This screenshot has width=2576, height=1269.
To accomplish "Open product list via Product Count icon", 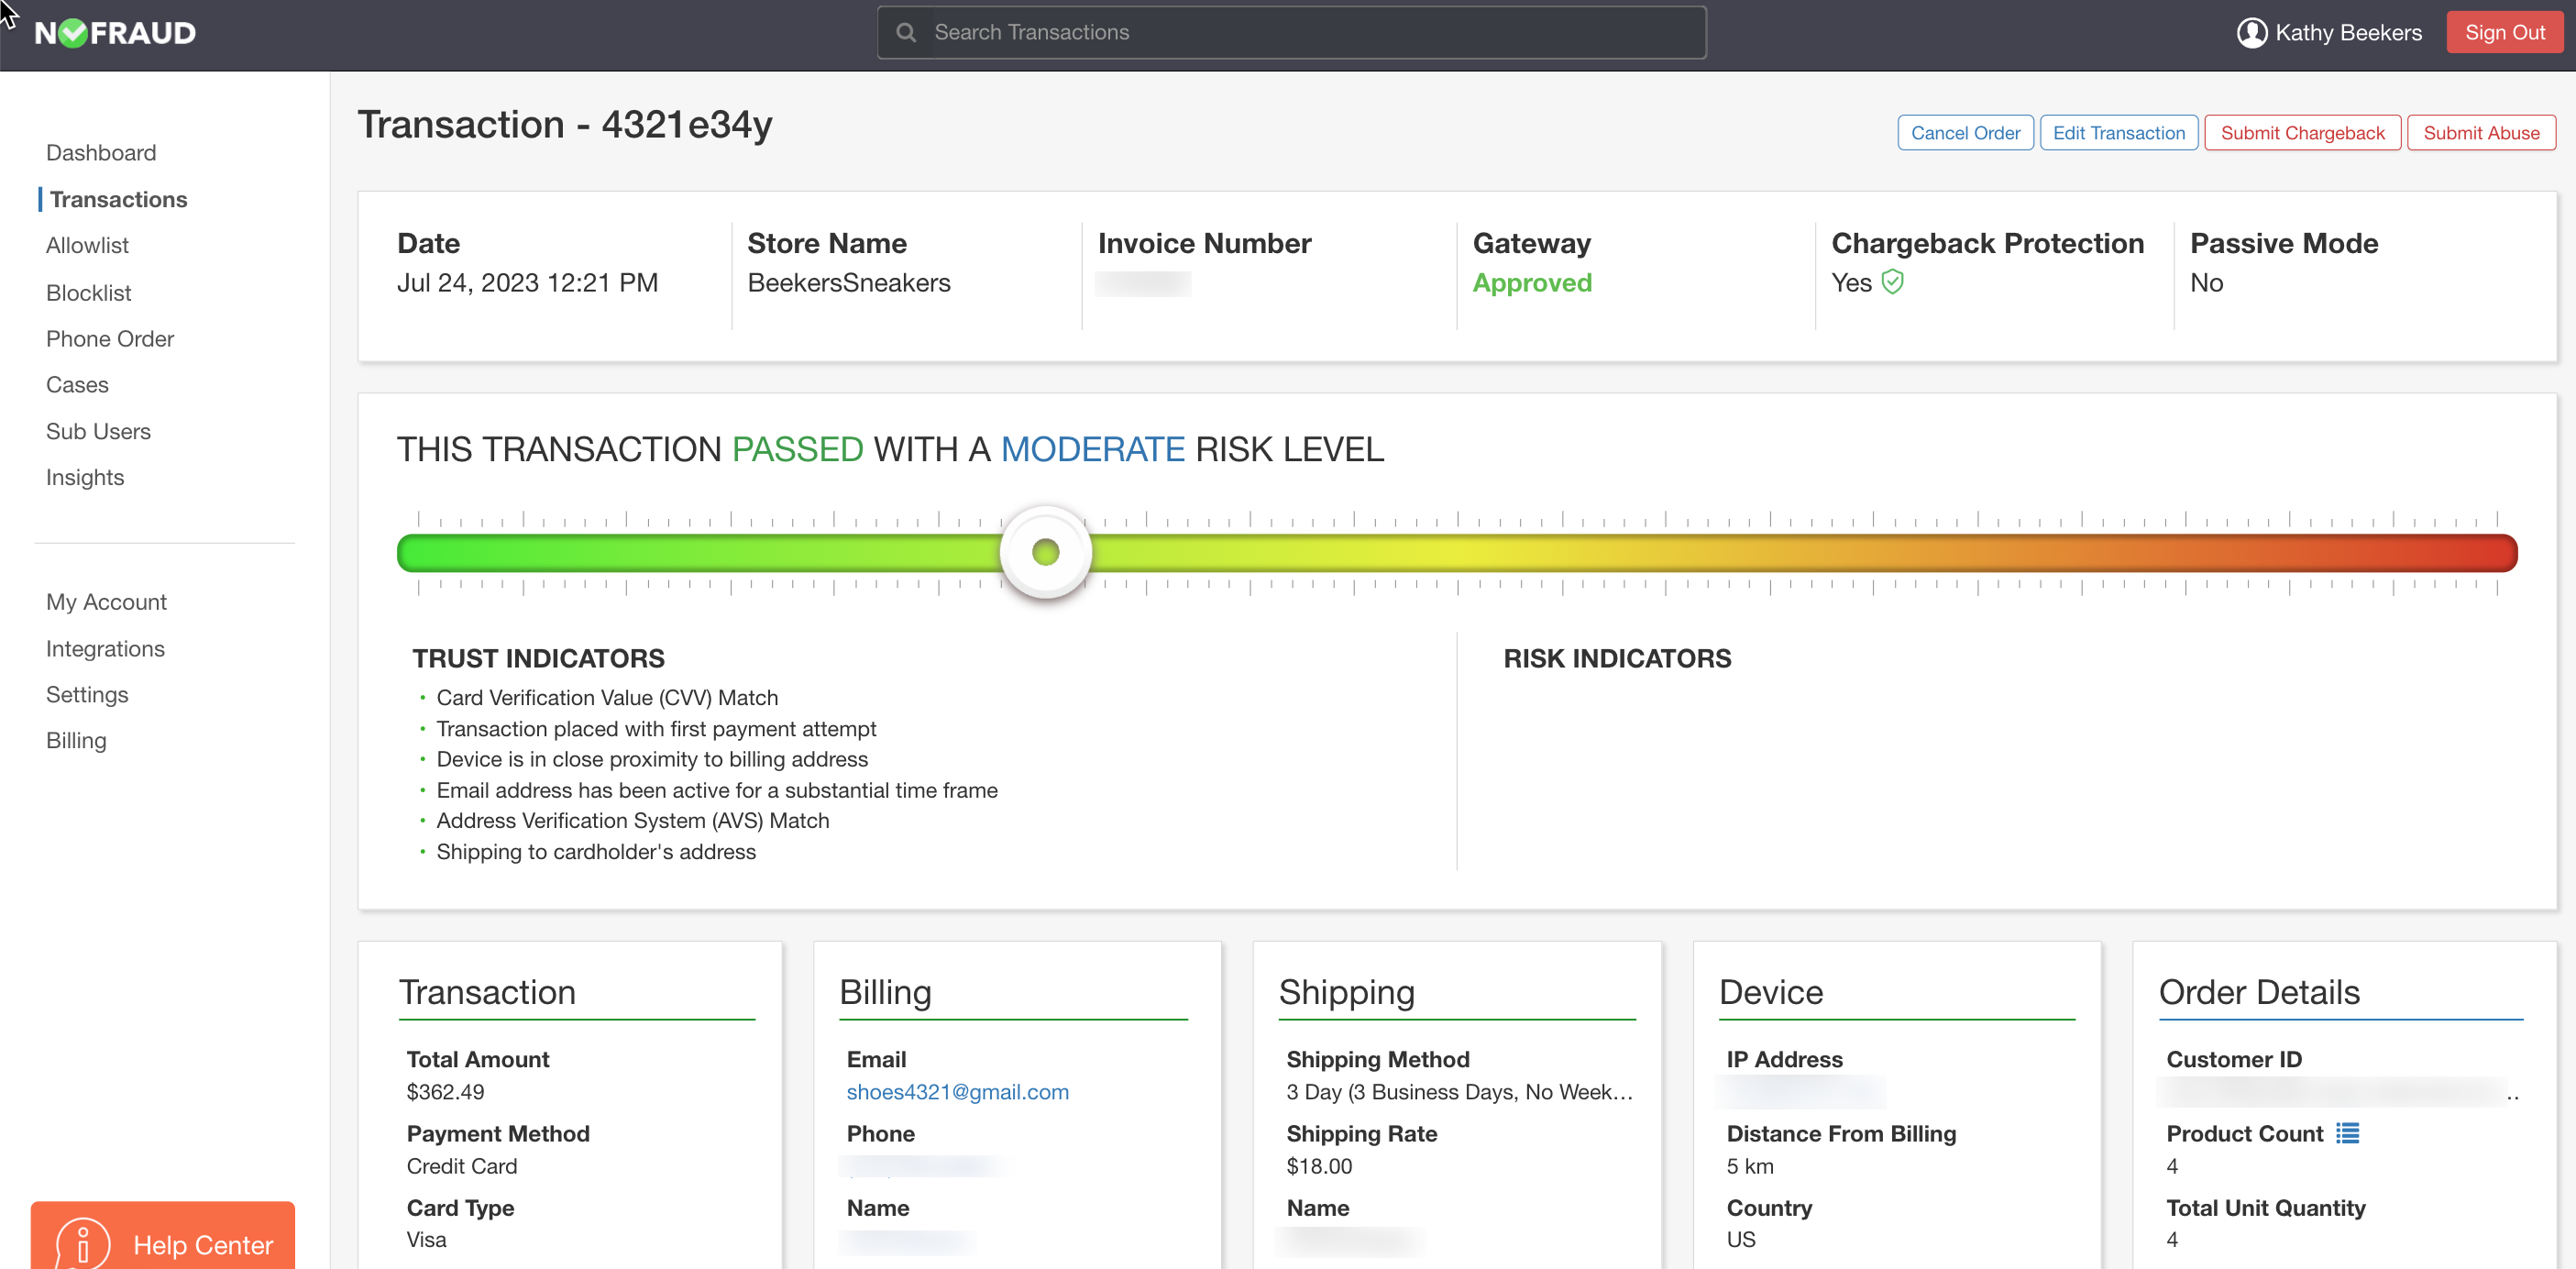I will [x=2348, y=1133].
